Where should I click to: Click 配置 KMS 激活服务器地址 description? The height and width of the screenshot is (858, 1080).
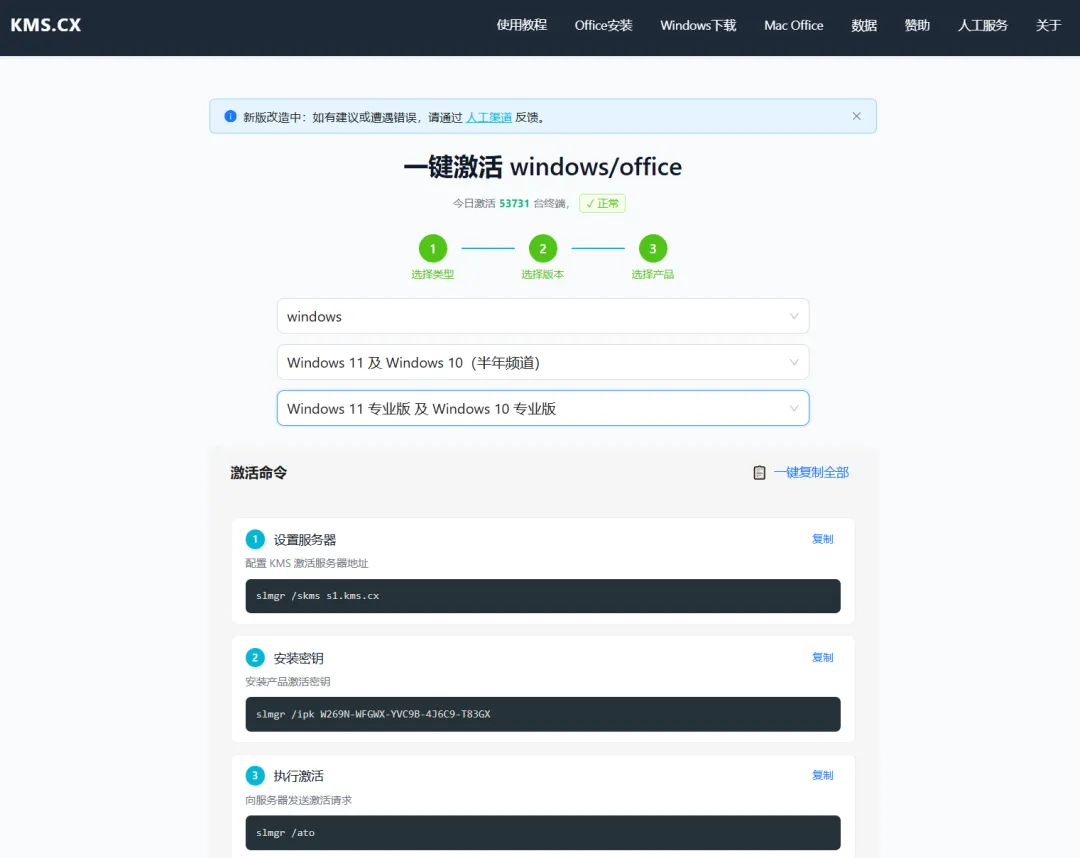[x=307, y=563]
